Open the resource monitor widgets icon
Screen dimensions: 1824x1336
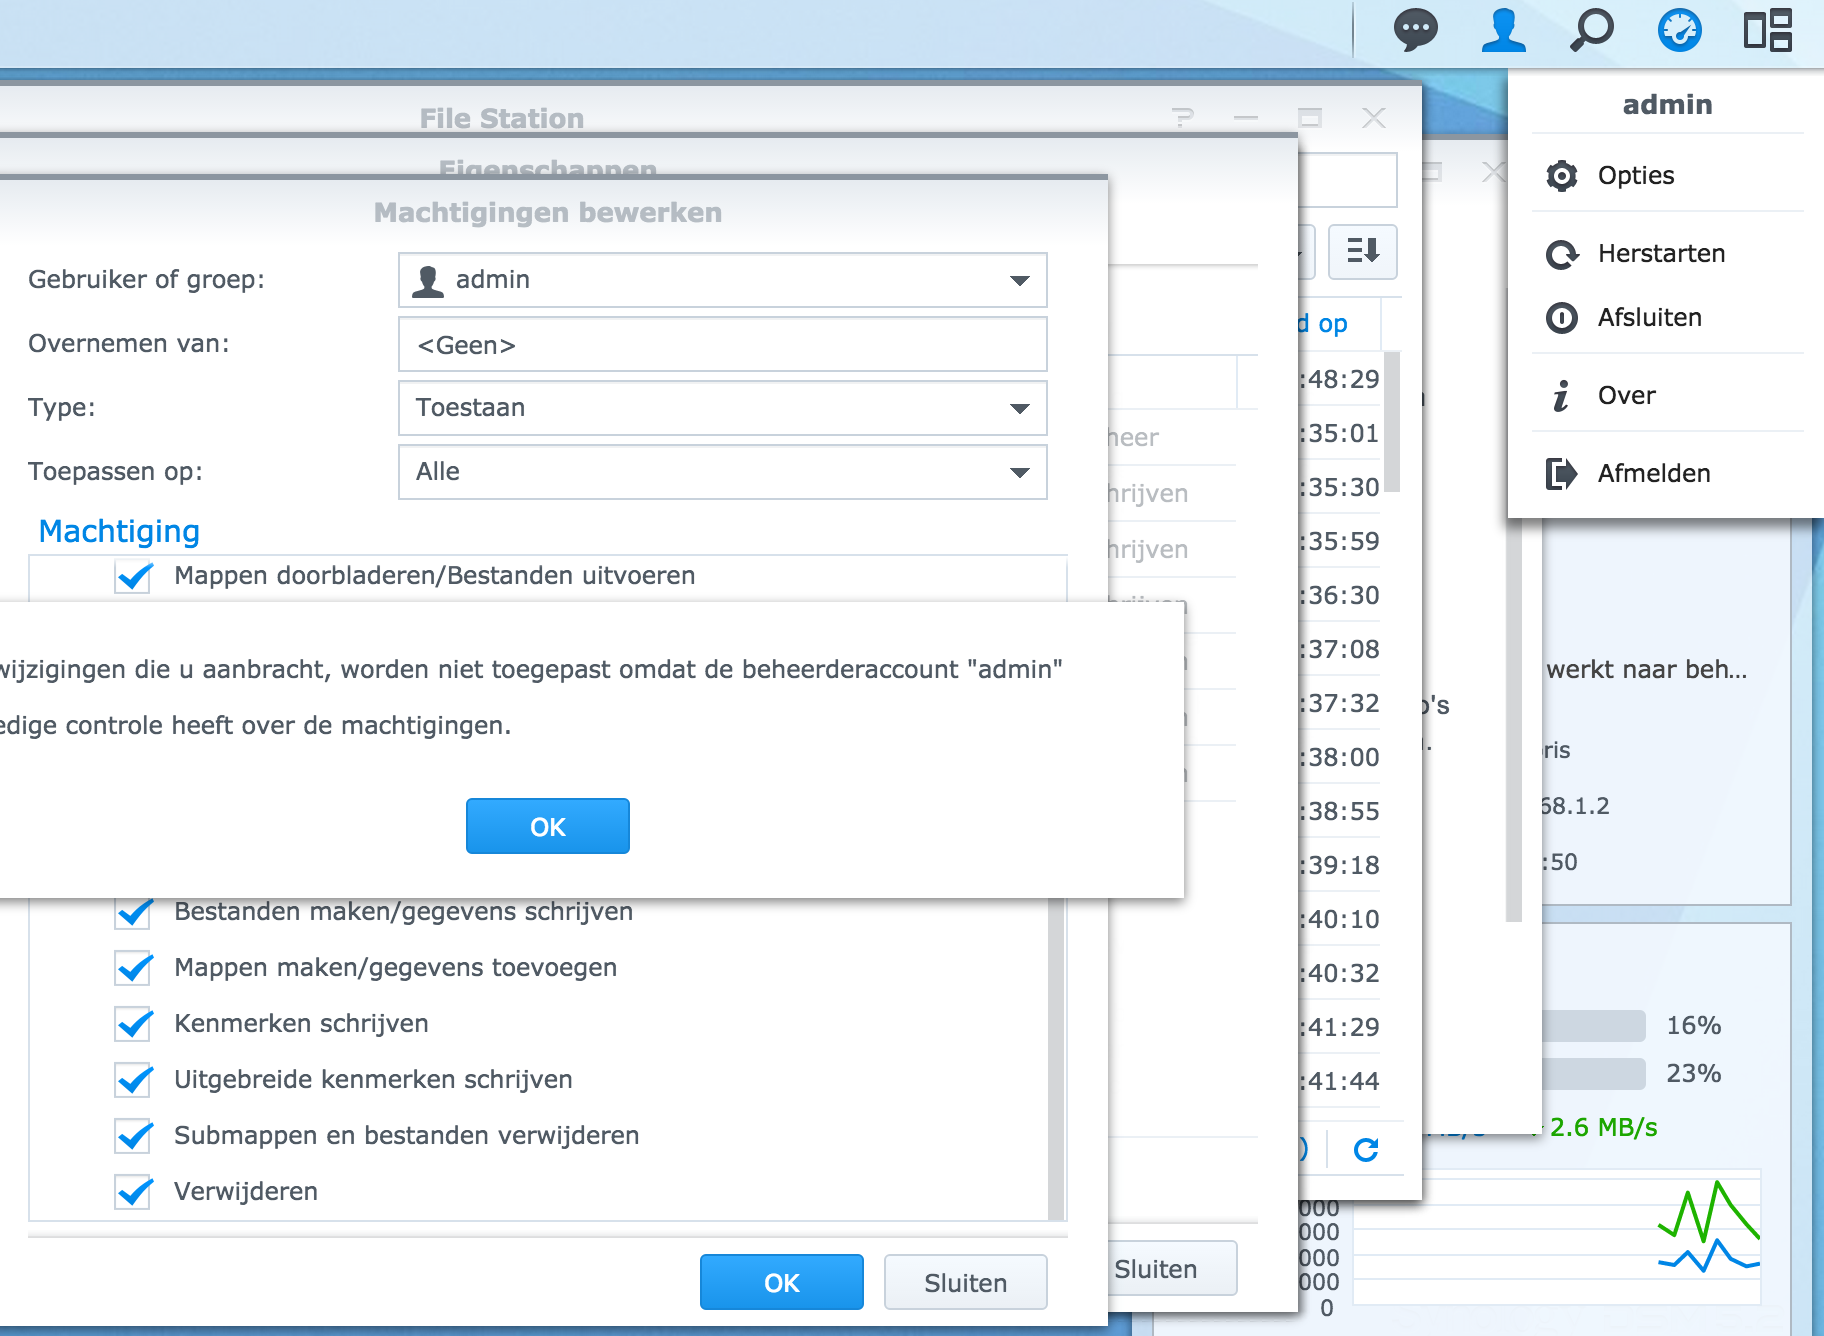point(1679,30)
